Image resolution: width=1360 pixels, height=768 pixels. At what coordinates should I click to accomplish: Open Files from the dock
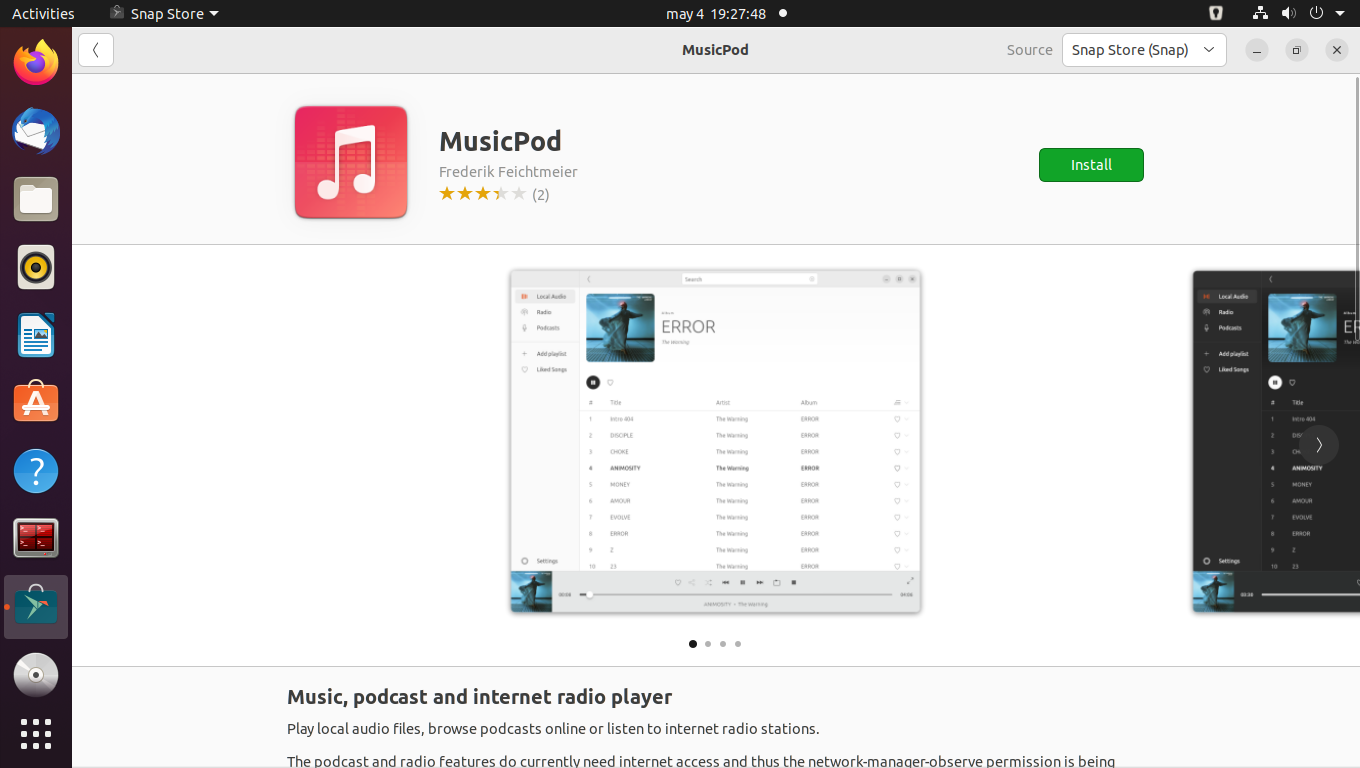(x=36, y=200)
